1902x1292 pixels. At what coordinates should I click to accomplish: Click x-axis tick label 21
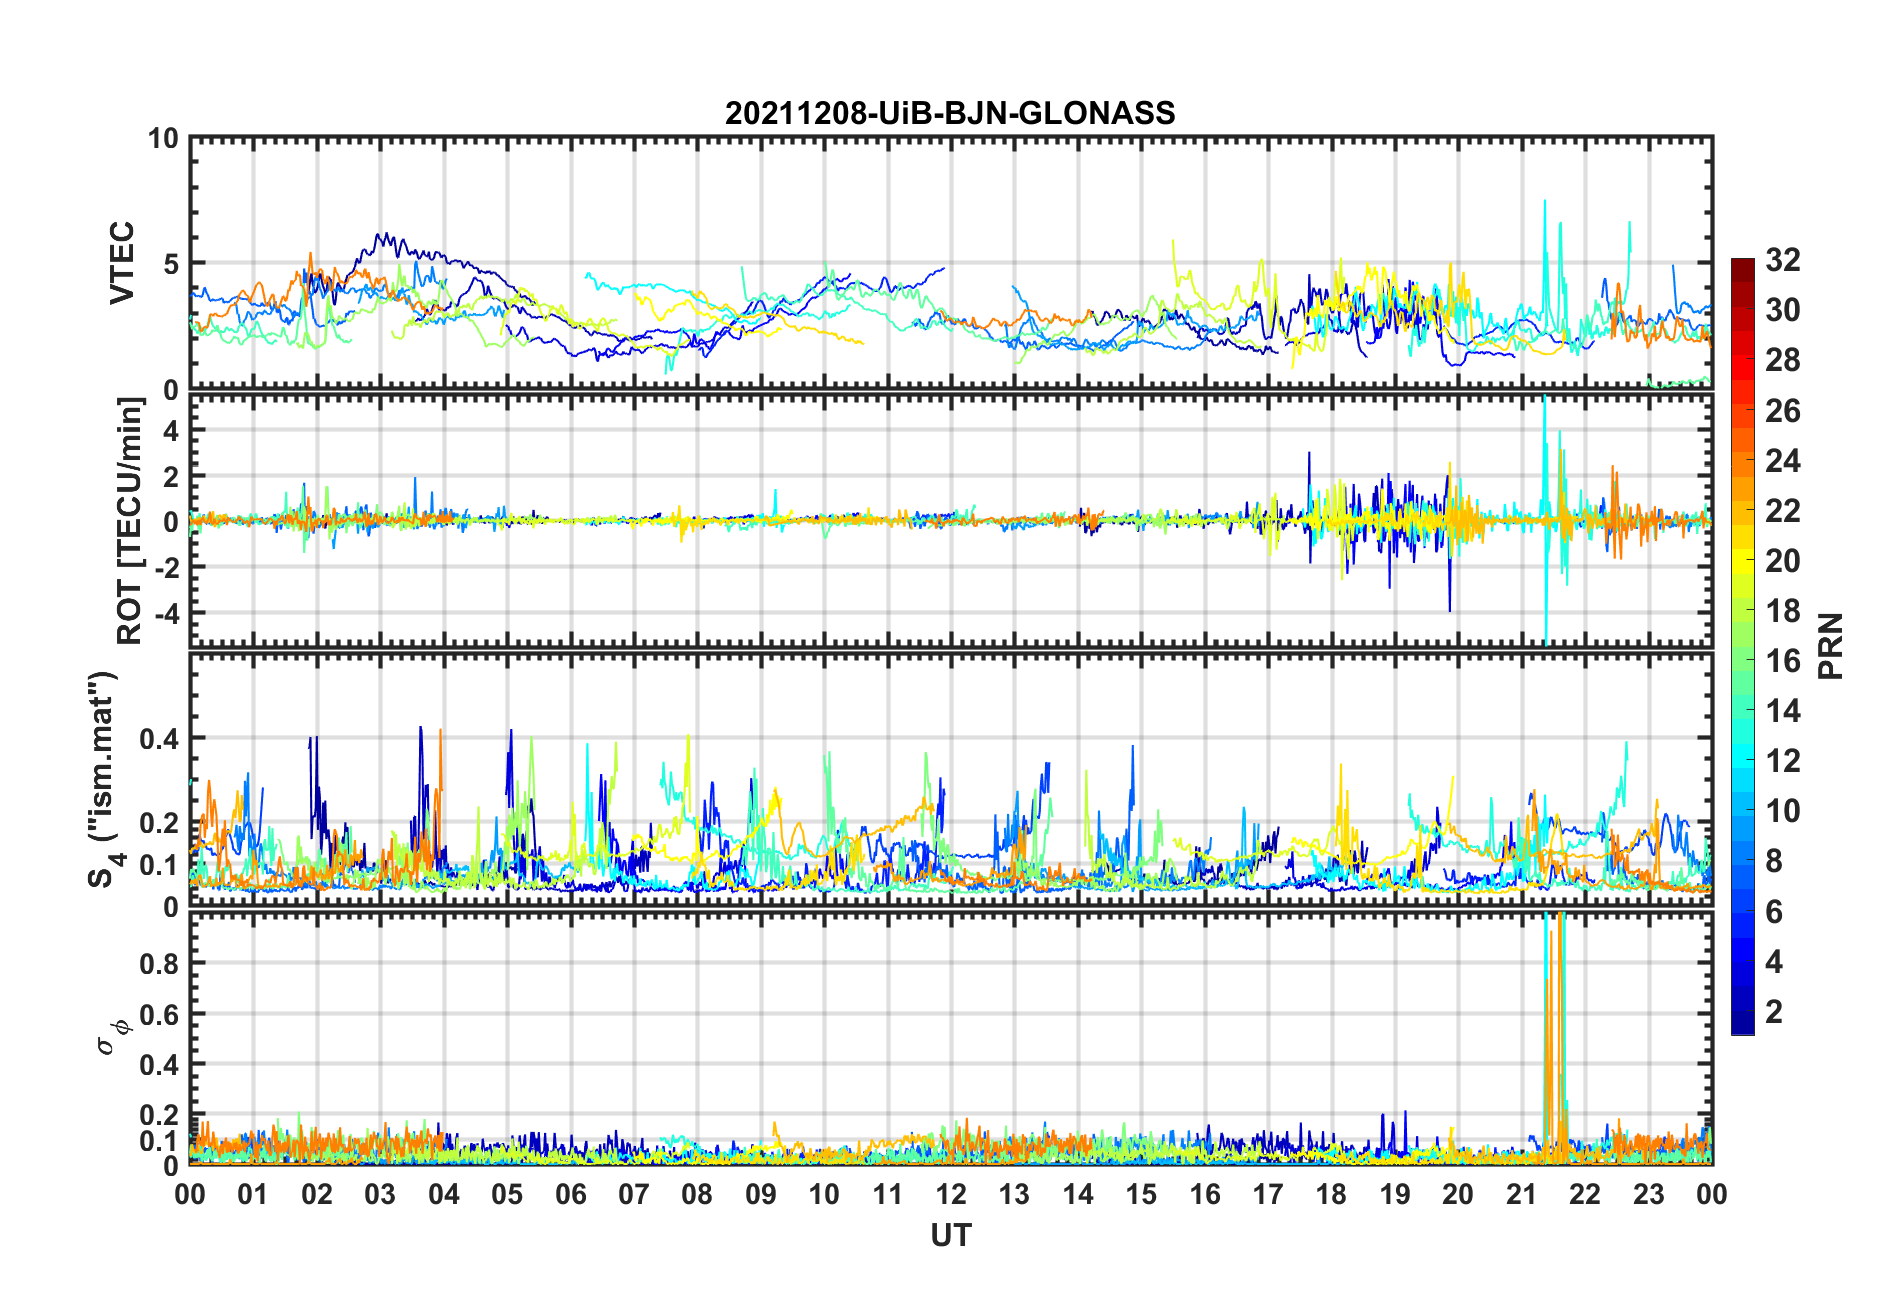click(x=1521, y=1194)
